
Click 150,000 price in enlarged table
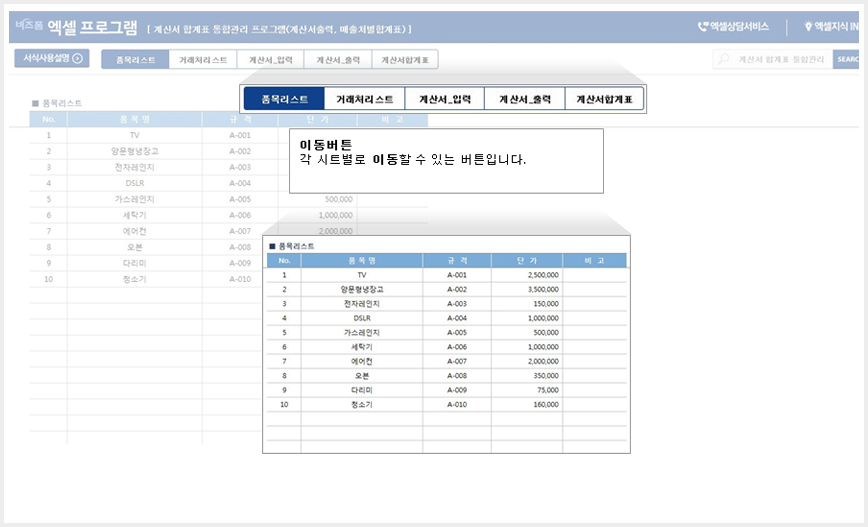pyautogui.click(x=546, y=304)
